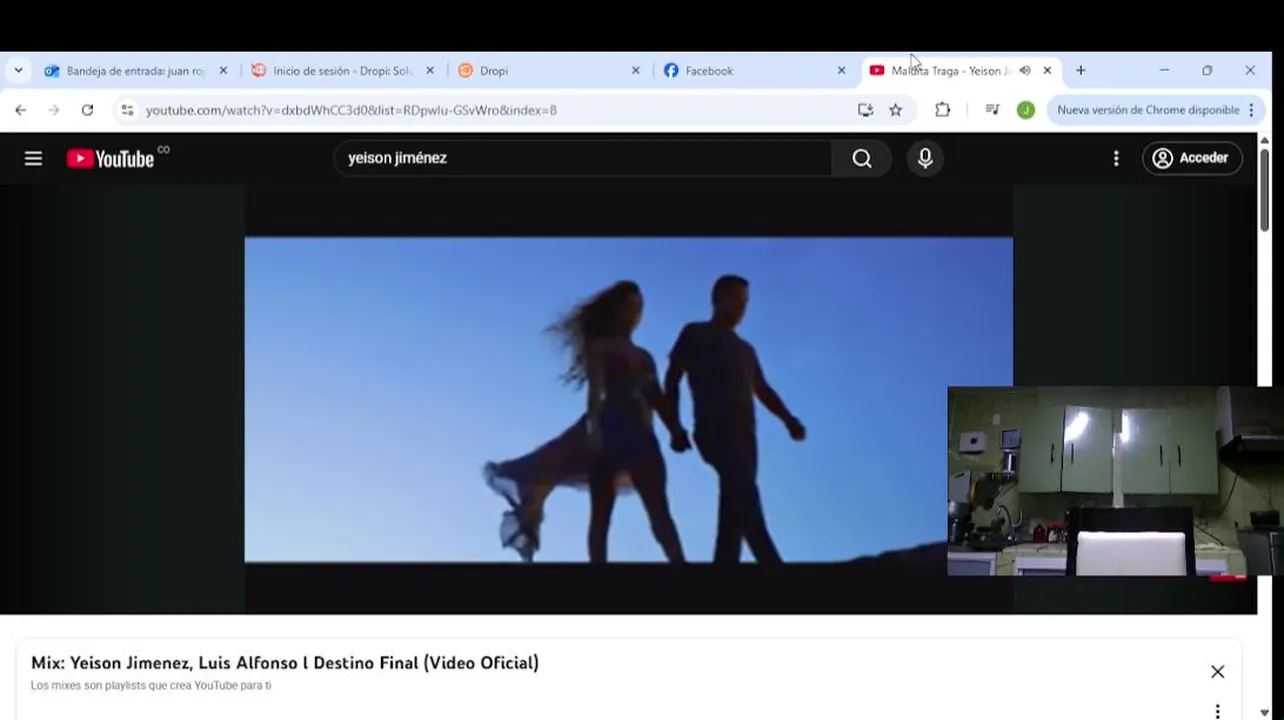This screenshot has width=1284, height=720.
Task: Mute the tab via speaker icon
Action: (1025, 71)
